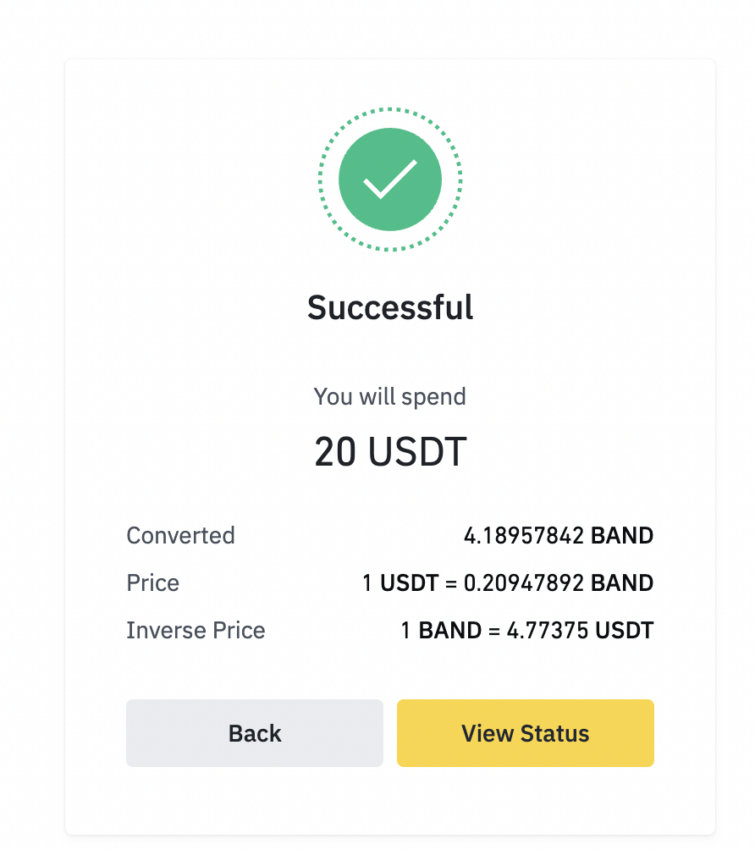Click the Converted row label
Viewport: 755px width, 850px height.
pos(180,536)
